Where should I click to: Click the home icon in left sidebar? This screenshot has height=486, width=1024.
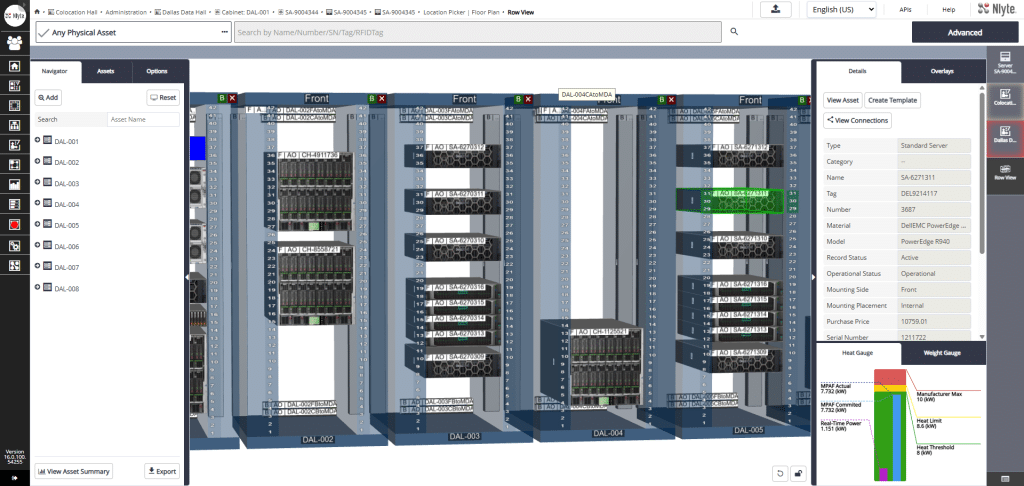(x=15, y=66)
